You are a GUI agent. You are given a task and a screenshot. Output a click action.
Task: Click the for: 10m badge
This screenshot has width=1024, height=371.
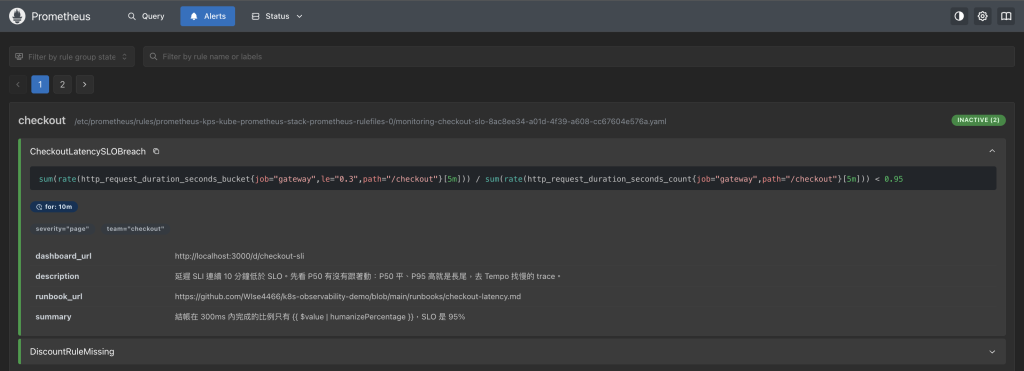[x=54, y=206]
